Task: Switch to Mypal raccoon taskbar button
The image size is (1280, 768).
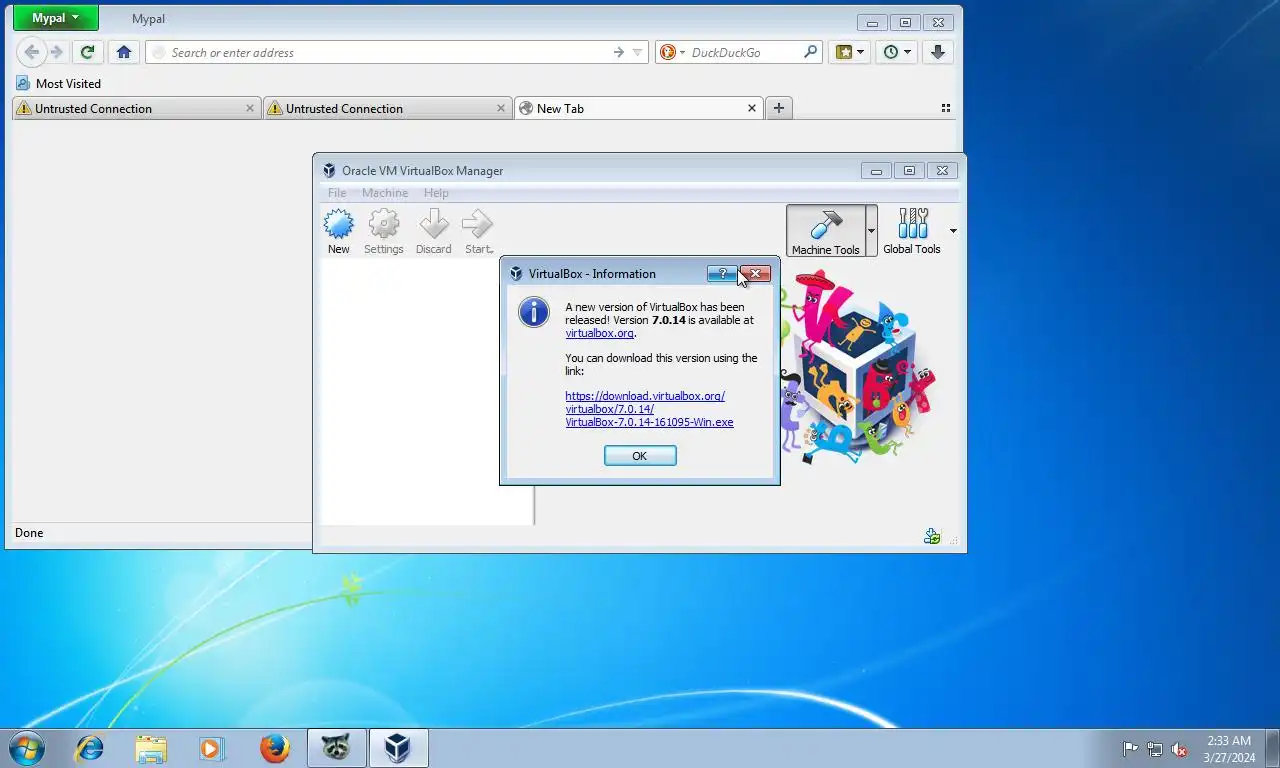Action: click(x=337, y=748)
